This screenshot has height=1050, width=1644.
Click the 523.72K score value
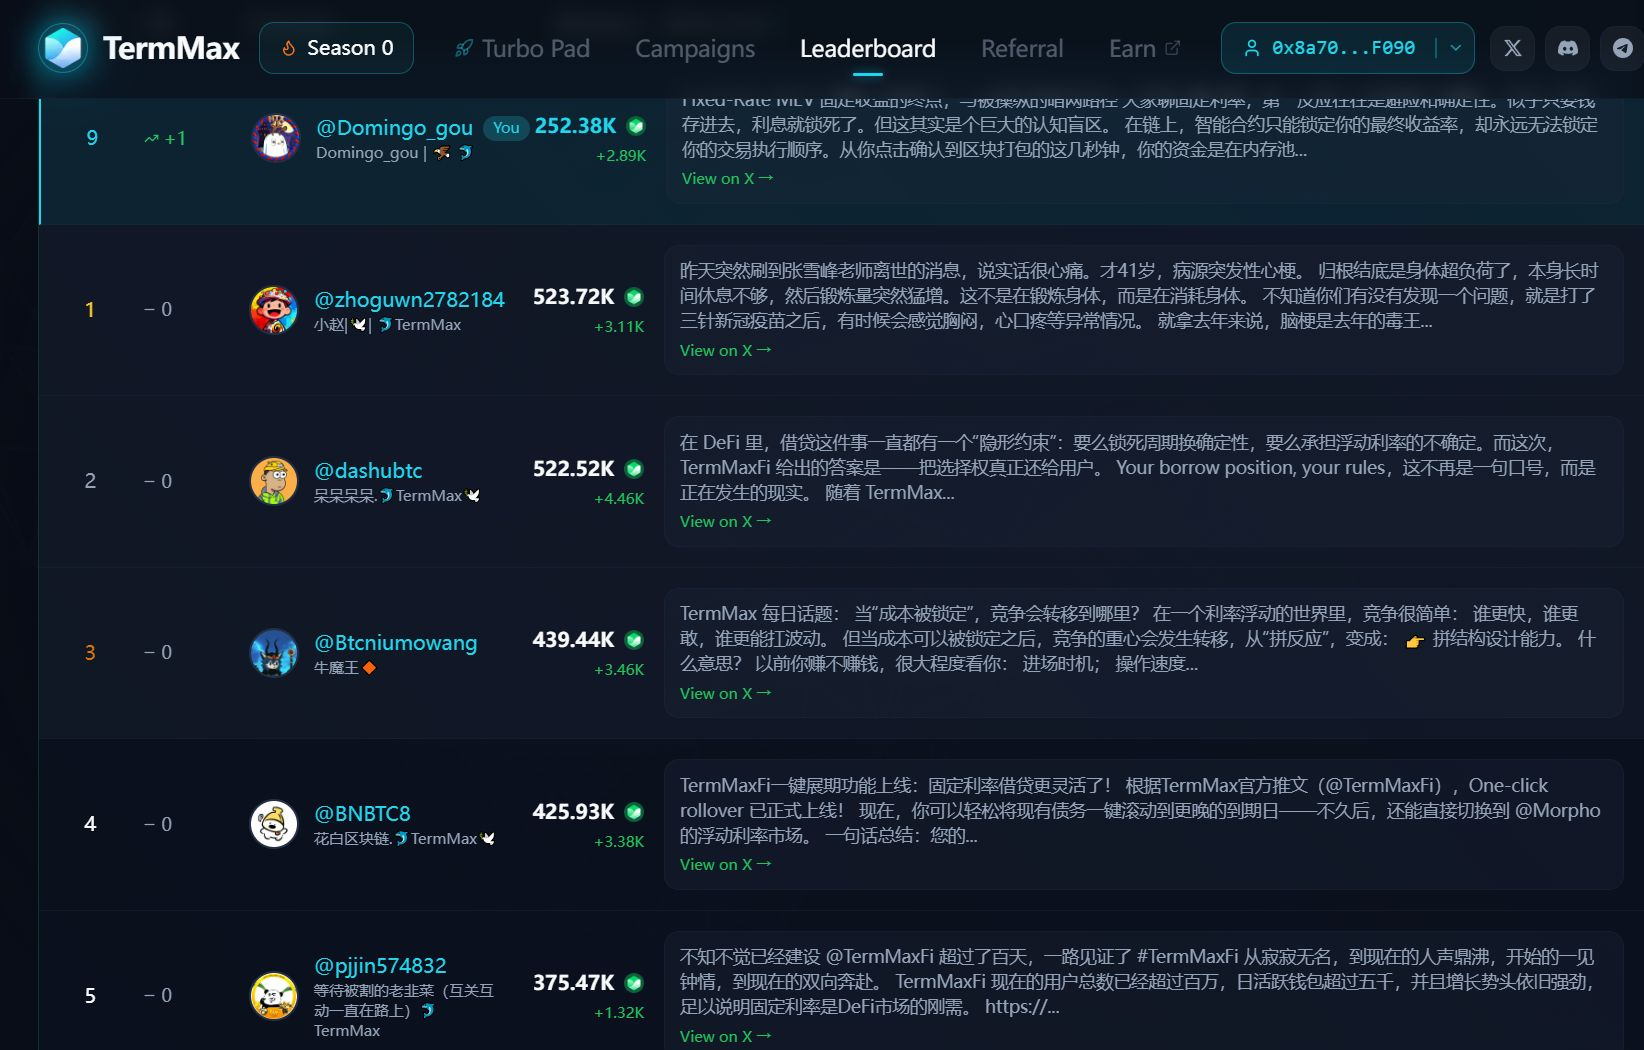point(573,297)
